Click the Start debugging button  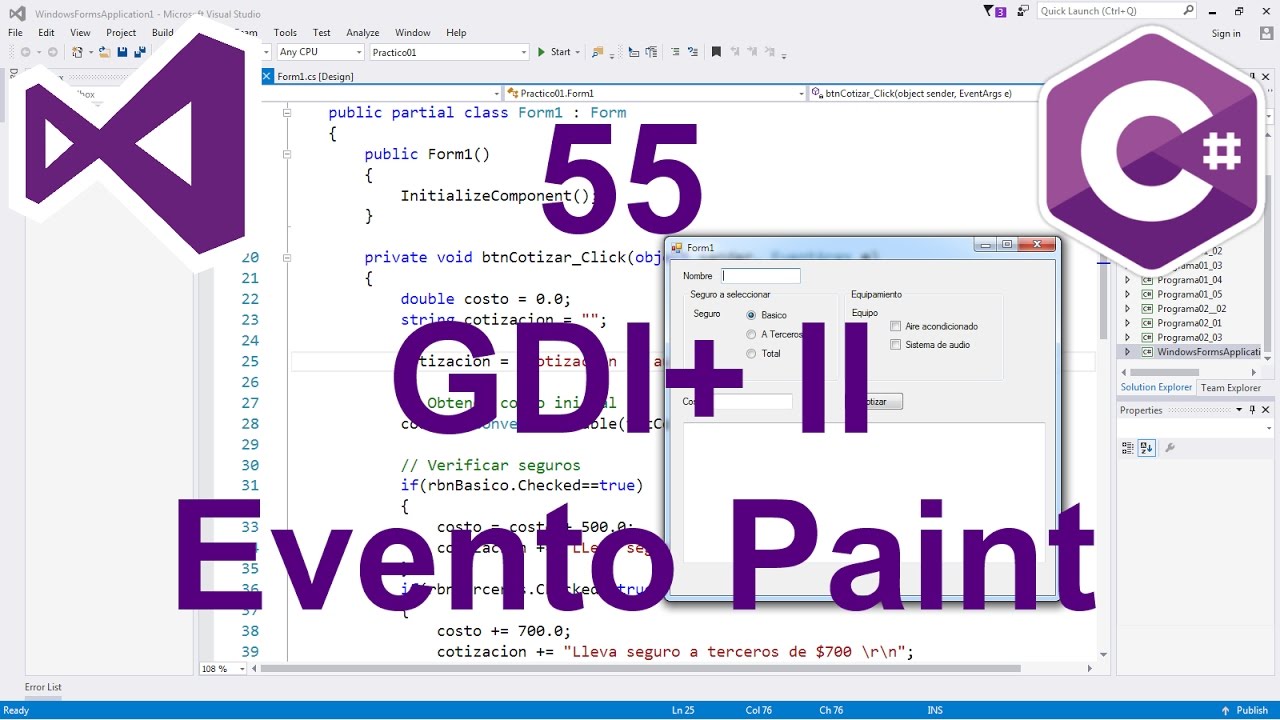[554, 52]
